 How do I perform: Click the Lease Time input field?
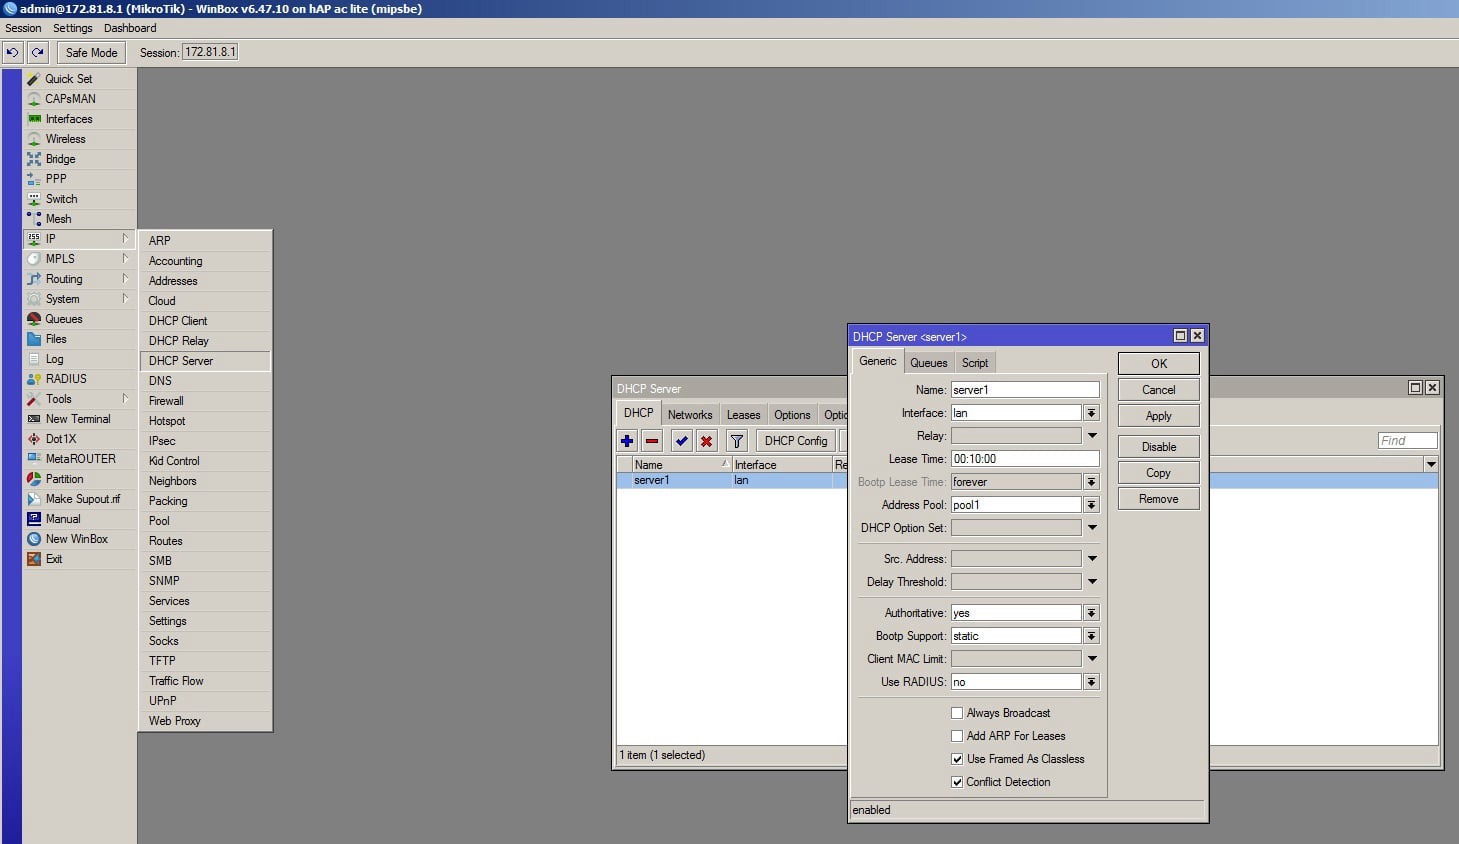point(1024,459)
